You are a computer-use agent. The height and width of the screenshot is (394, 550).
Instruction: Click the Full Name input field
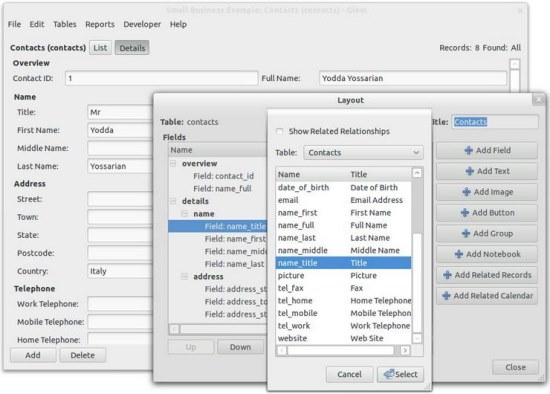coord(413,78)
